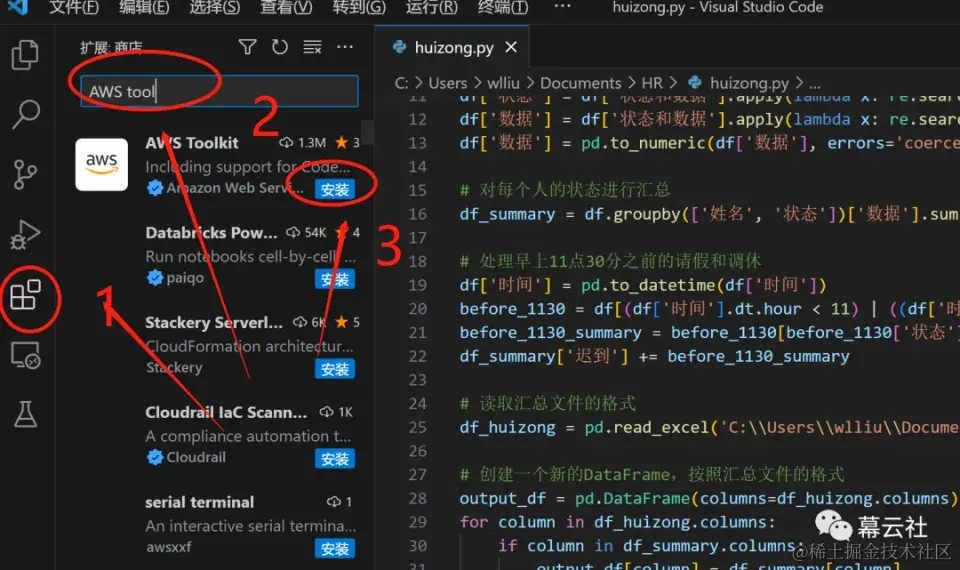The image size is (960, 570).
Task: Expand the menu bar overflow ellipsis
Action: [562, 7]
